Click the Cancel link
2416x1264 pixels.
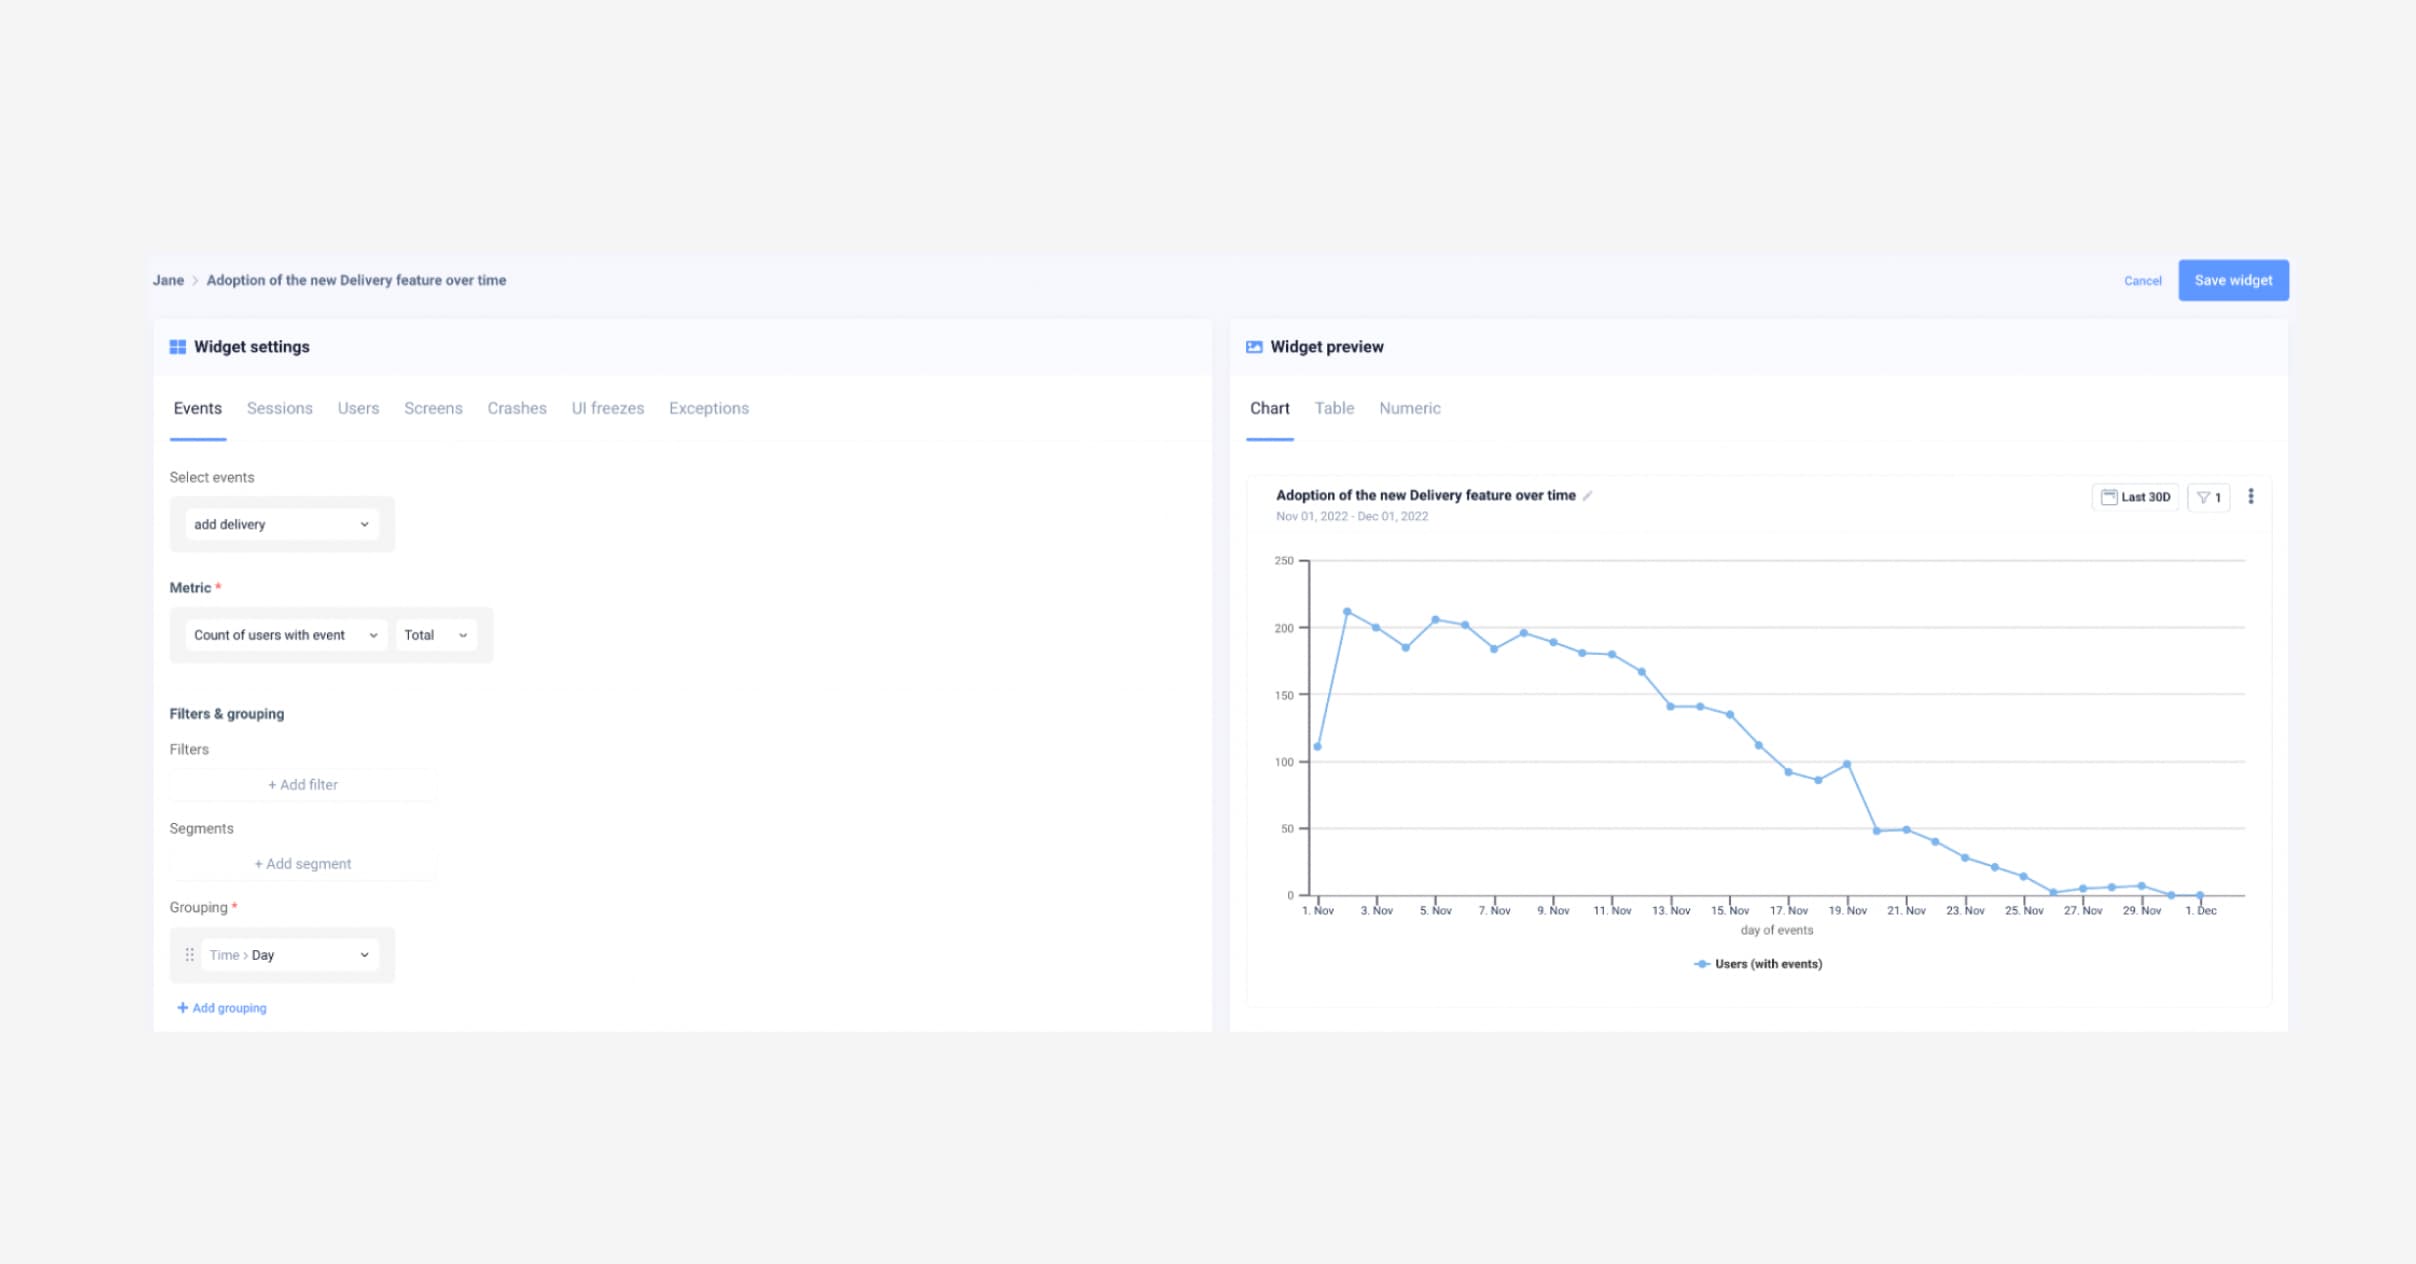coord(2142,281)
